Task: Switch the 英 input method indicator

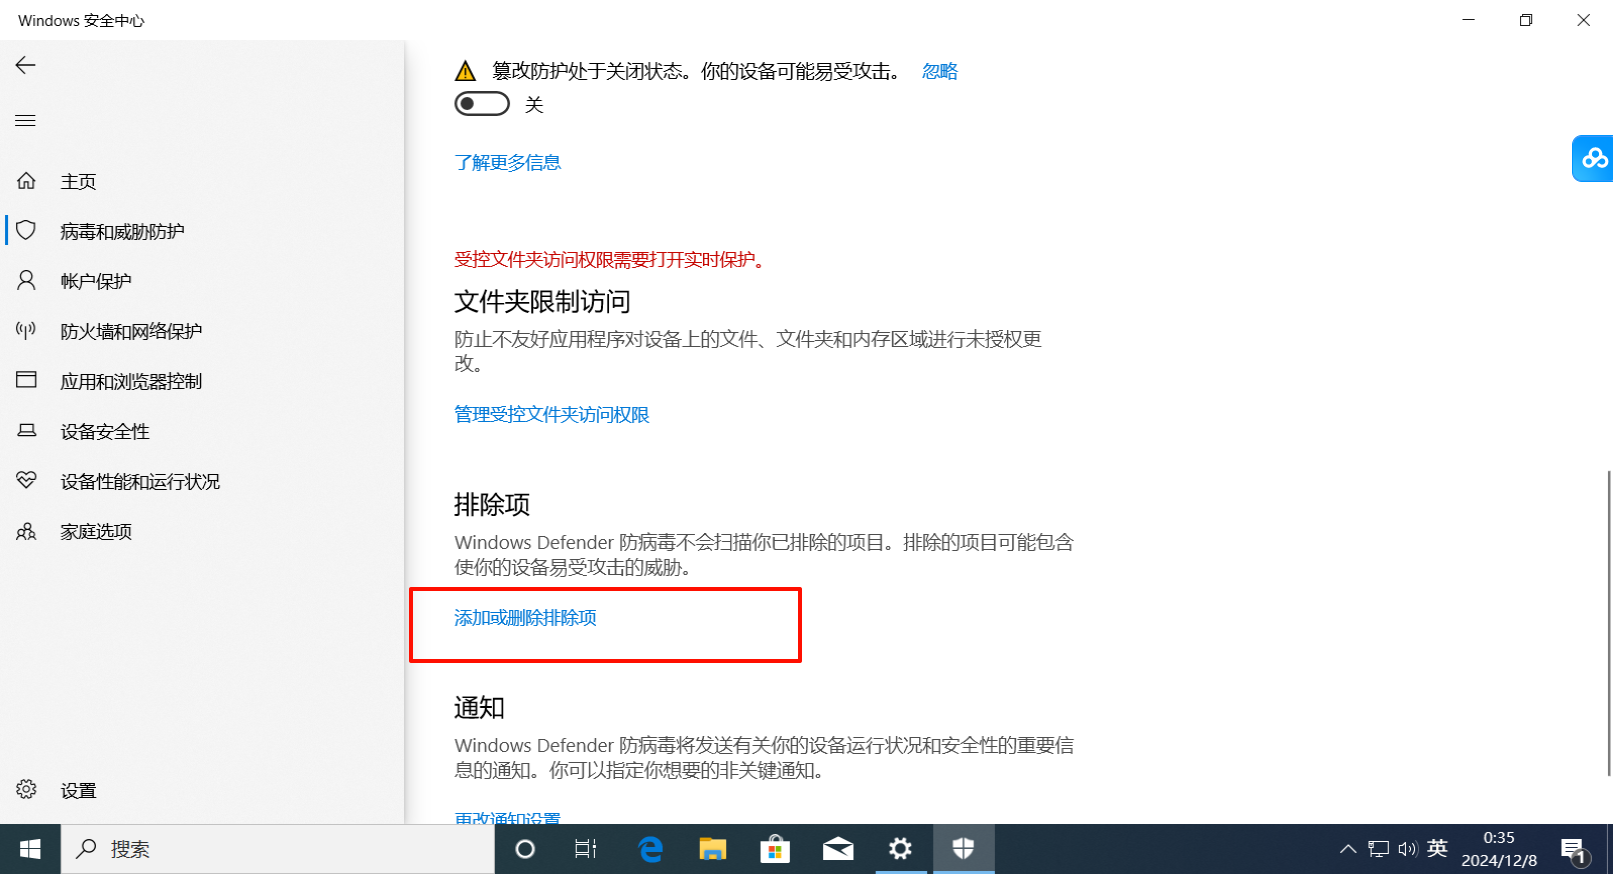Action: (1437, 849)
